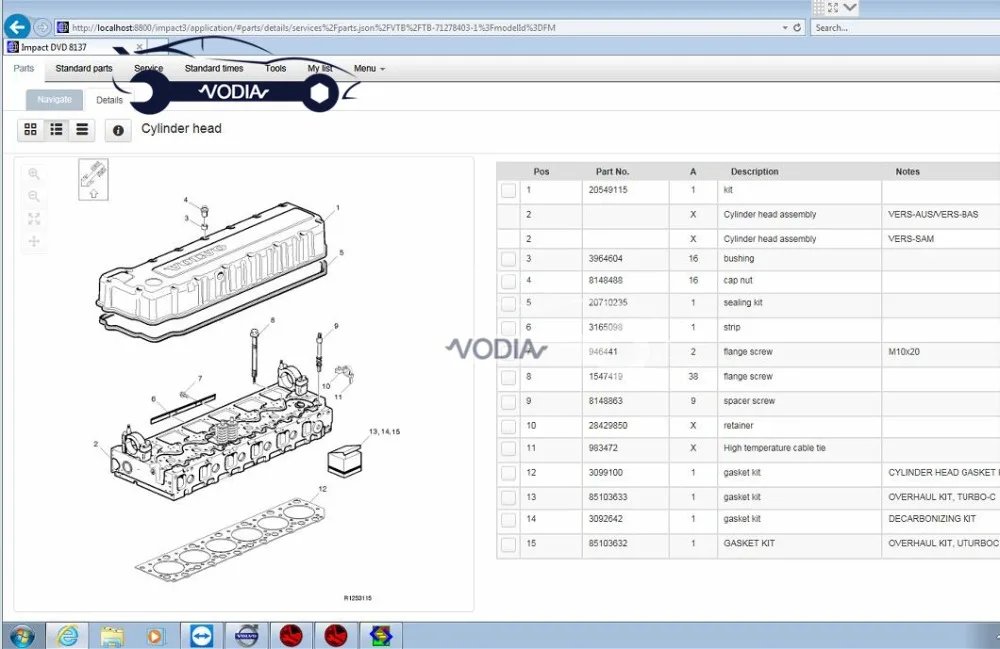
Task: Click the chevron down at top right
Action: (850, 8)
